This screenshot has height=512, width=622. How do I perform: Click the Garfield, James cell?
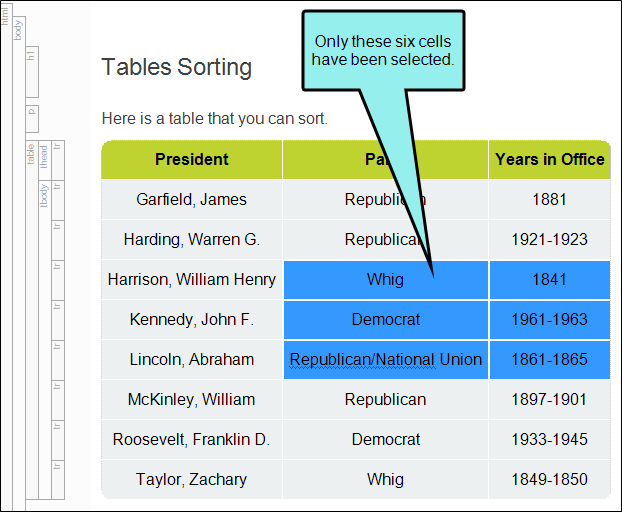tap(192, 199)
